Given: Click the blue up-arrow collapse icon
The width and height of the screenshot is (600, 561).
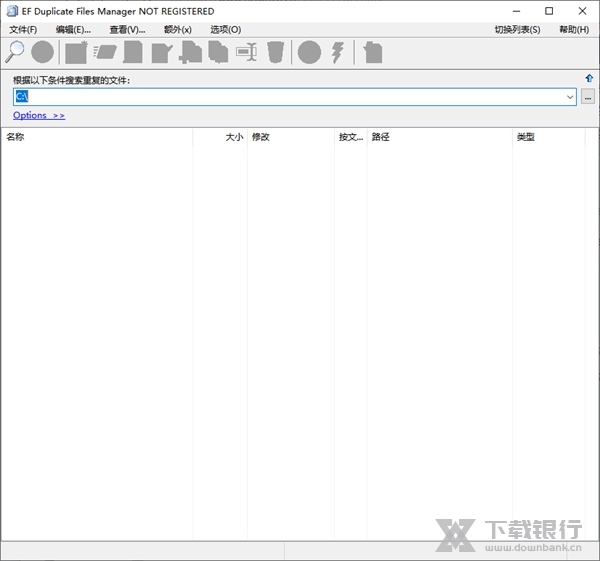Looking at the screenshot, I should (x=589, y=78).
